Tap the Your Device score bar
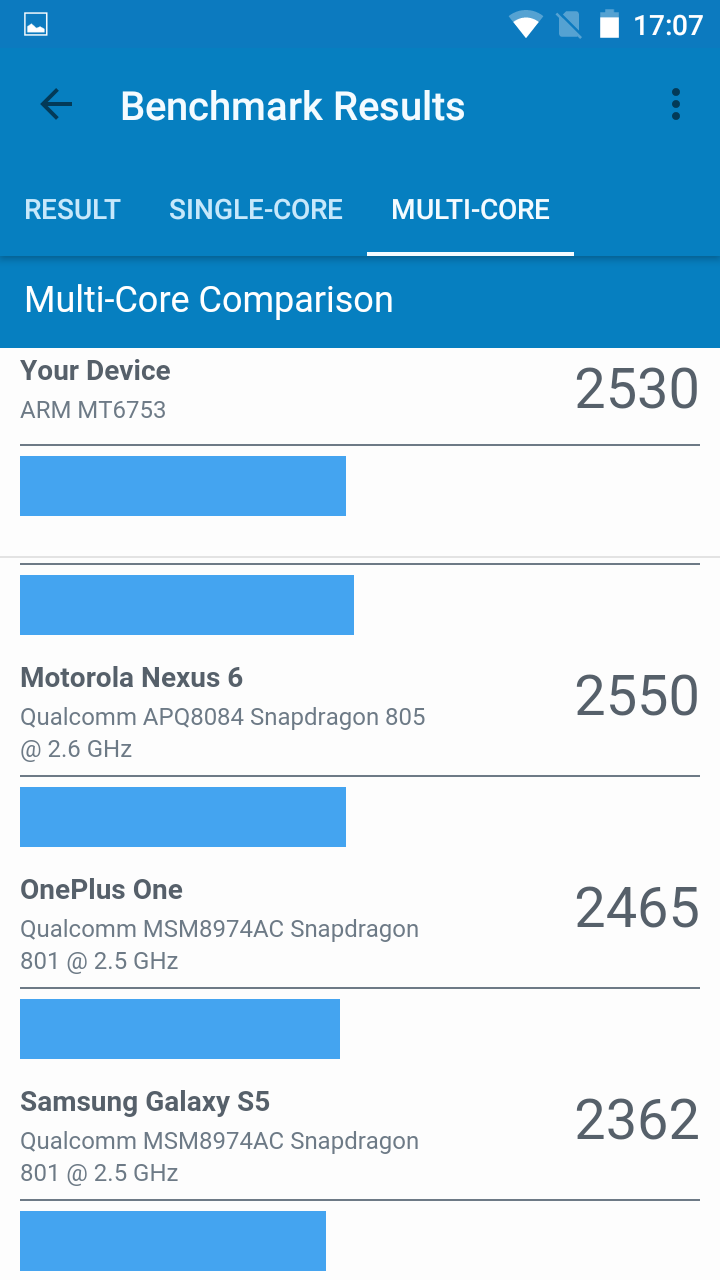This screenshot has width=720, height=1280. (183, 486)
